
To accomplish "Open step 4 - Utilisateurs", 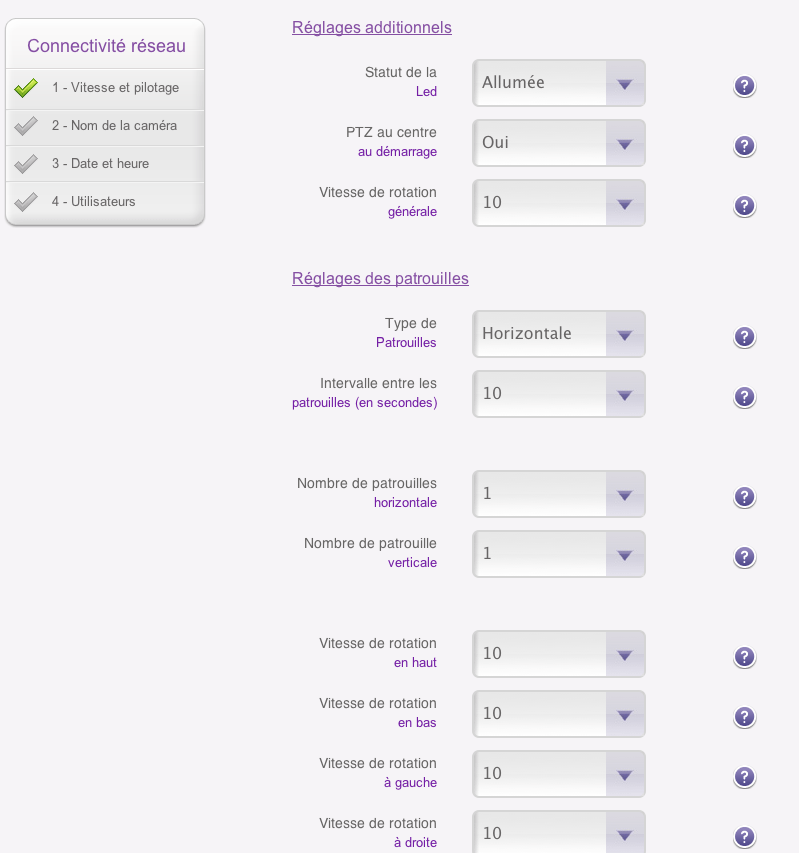I will coord(105,202).
